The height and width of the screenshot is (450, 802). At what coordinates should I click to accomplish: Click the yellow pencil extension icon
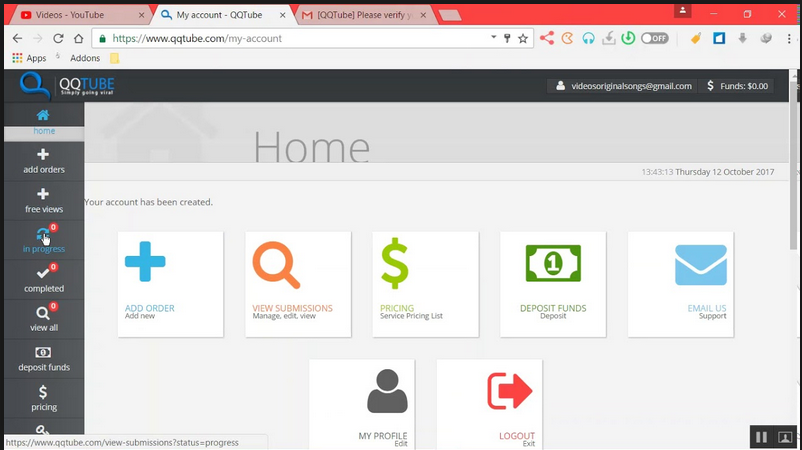pyautogui.click(x=696, y=38)
